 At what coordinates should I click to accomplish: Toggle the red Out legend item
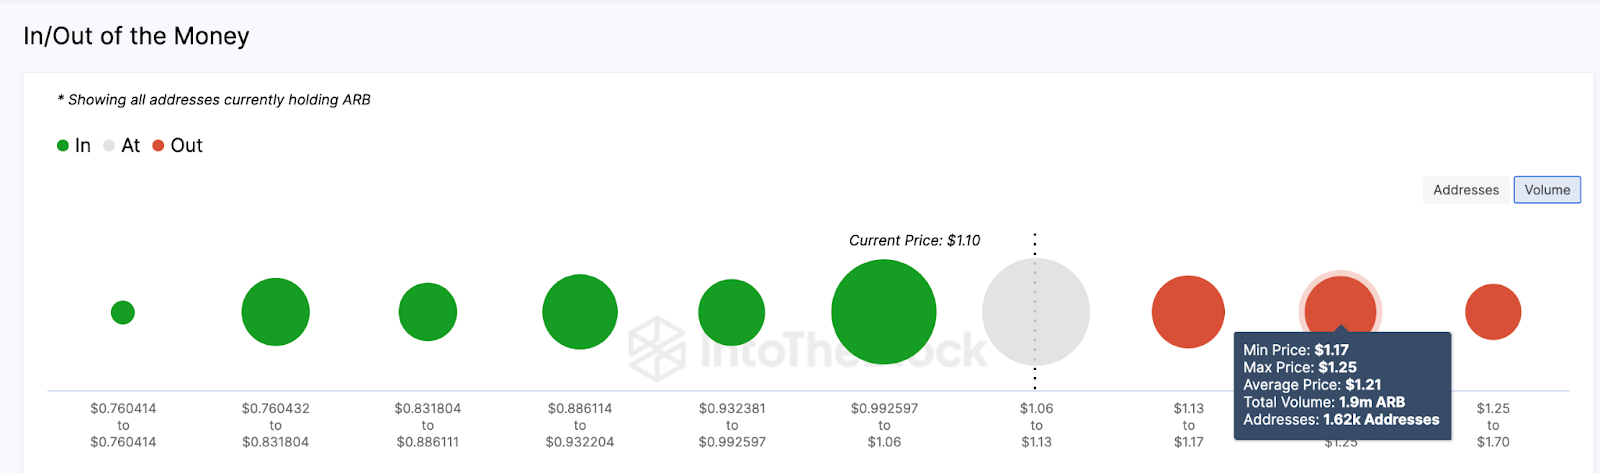[x=178, y=146]
